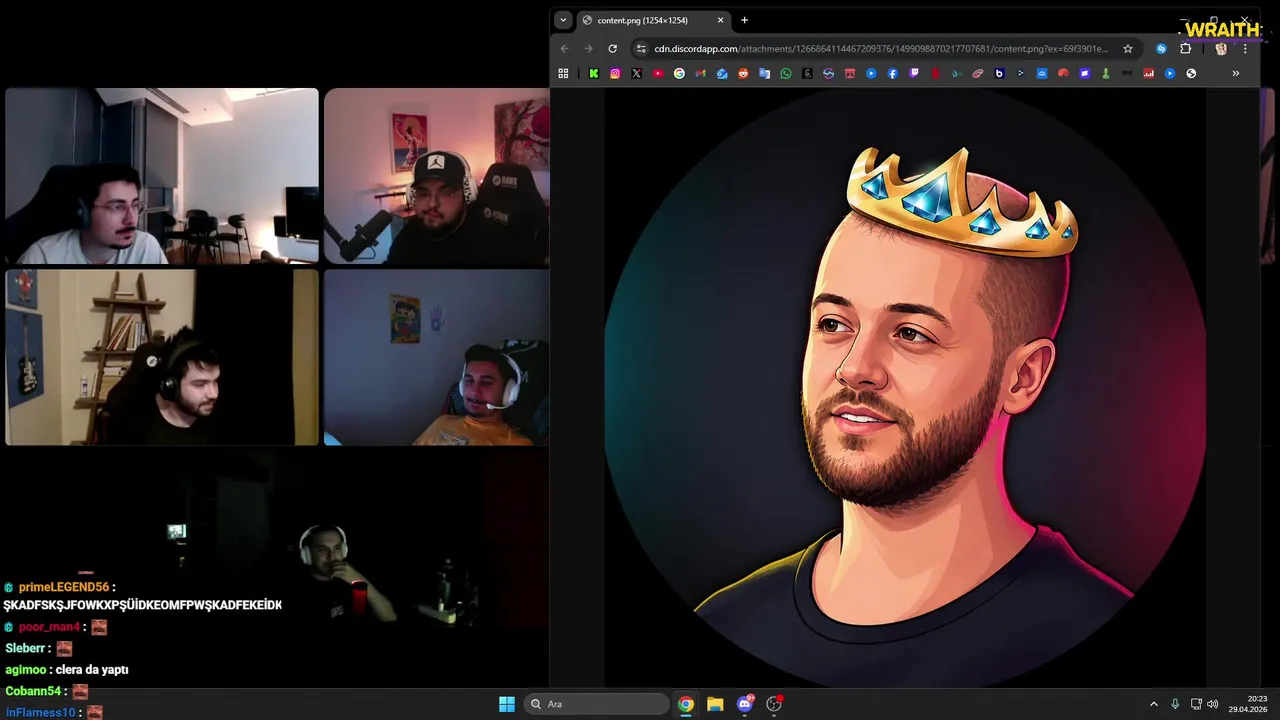Go forward in Chrome

(x=588, y=48)
